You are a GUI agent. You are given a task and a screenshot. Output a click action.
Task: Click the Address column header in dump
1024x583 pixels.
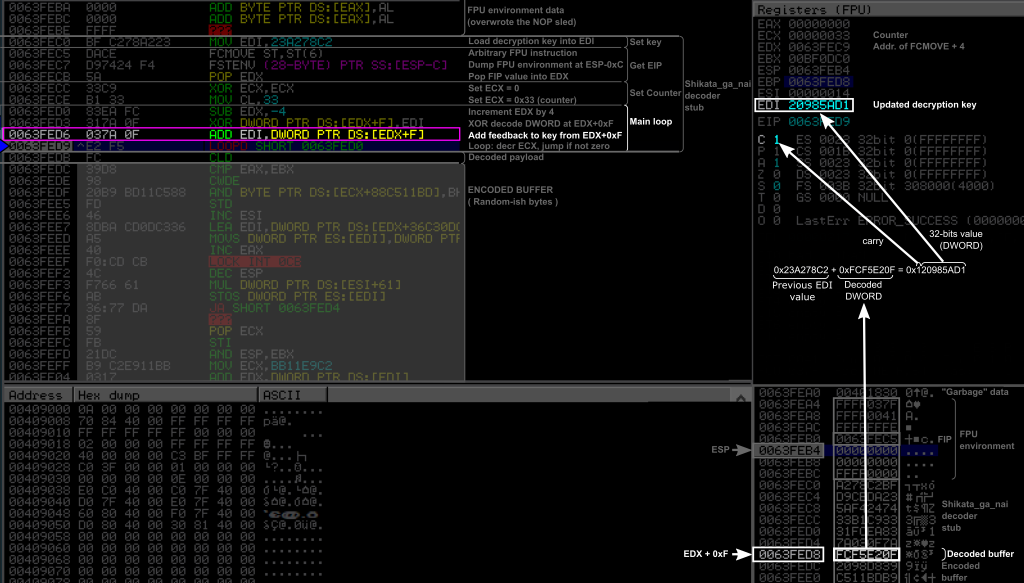tap(38, 395)
